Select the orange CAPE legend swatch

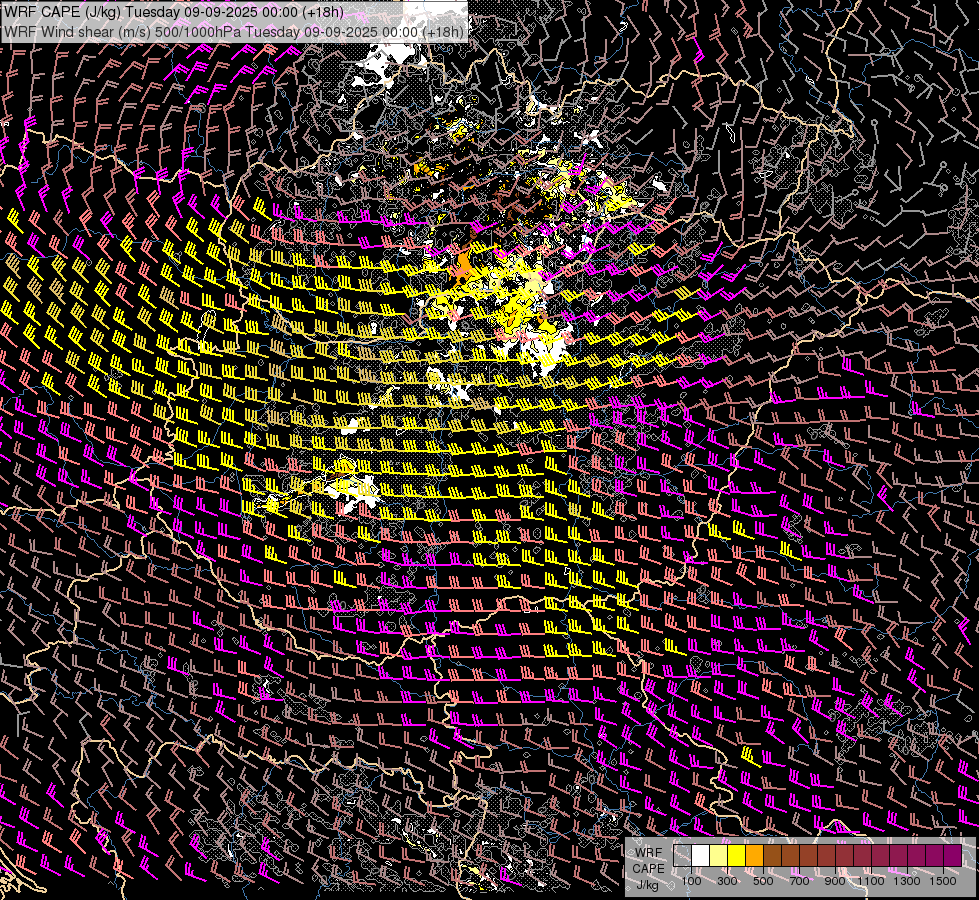[x=754, y=856]
